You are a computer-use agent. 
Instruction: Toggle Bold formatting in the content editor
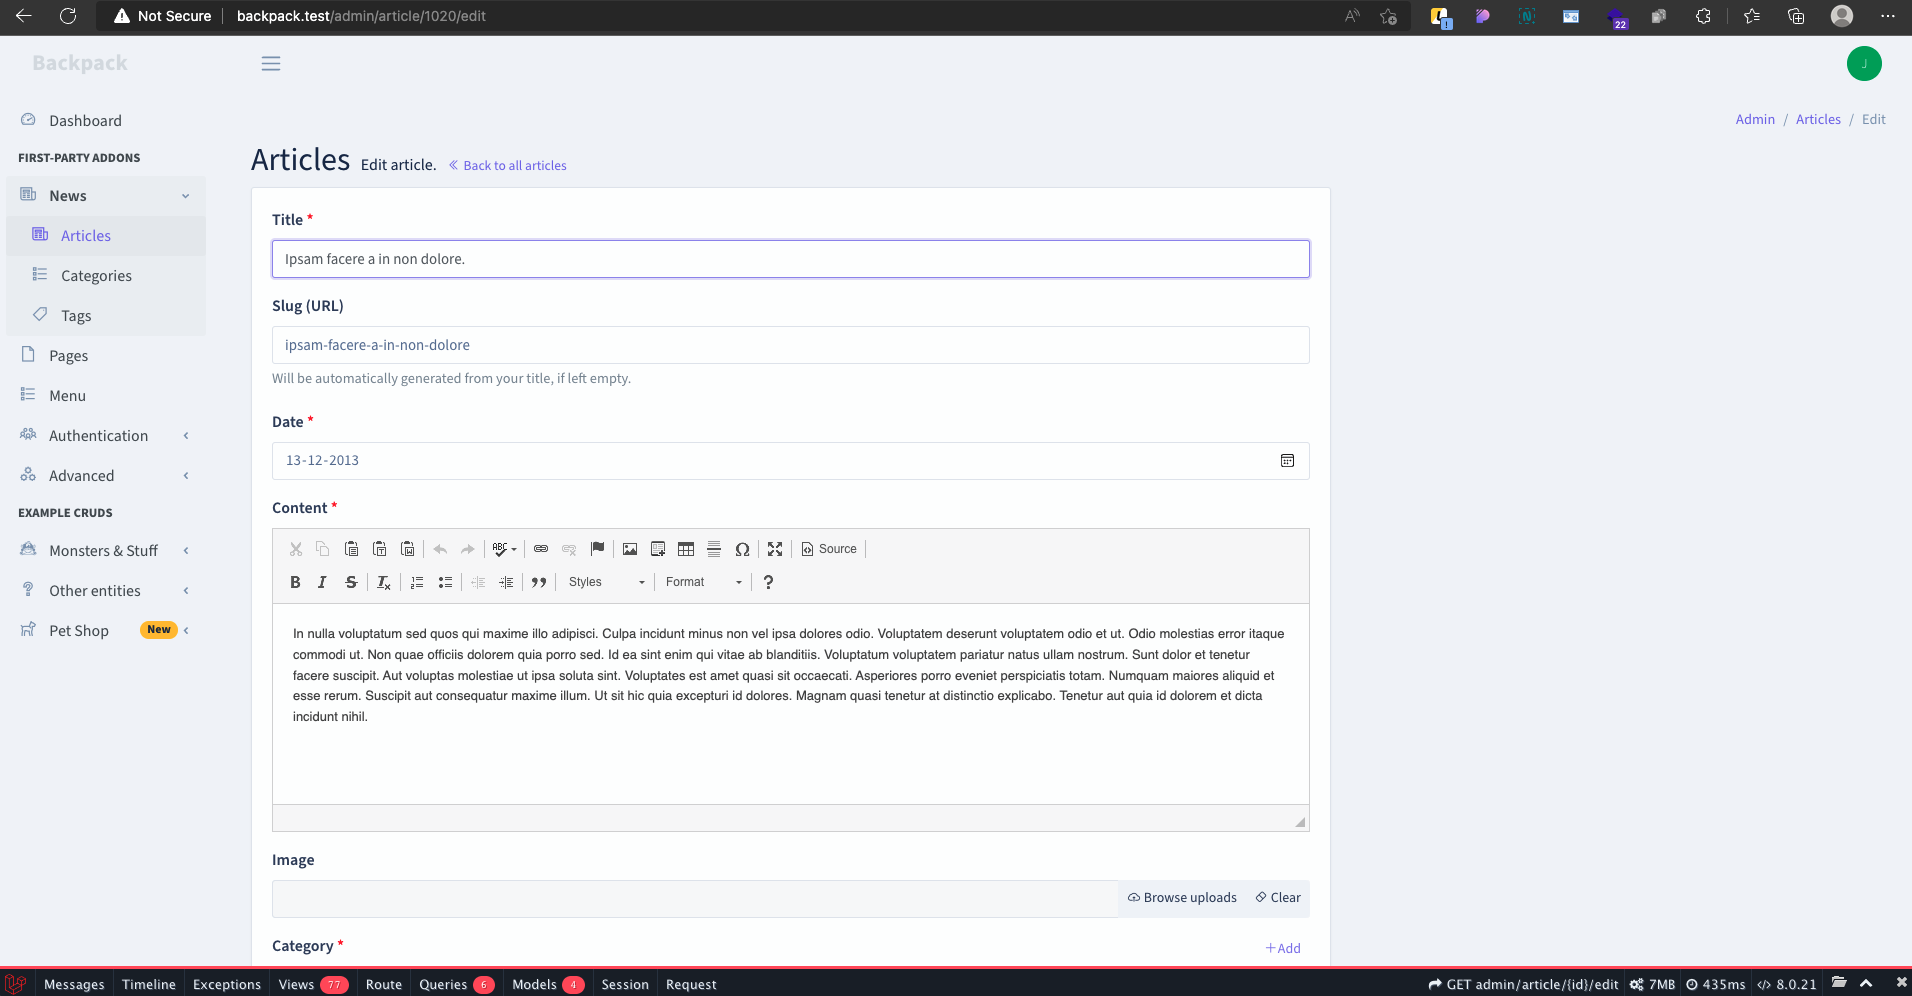tap(295, 582)
